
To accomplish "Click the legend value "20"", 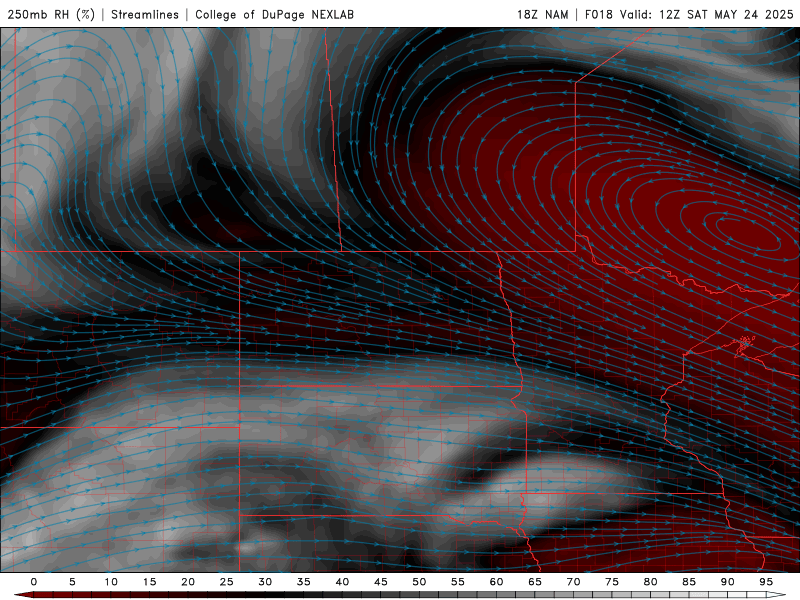I will pos(188,582).
